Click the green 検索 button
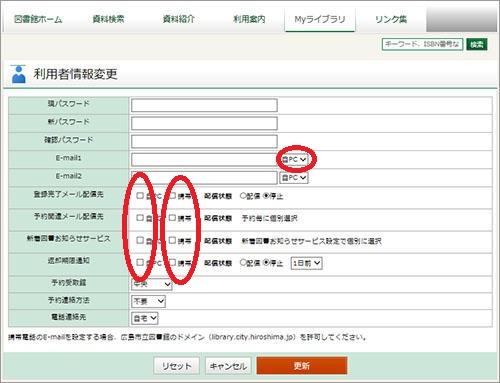500x383 pixels. (477, 44)
